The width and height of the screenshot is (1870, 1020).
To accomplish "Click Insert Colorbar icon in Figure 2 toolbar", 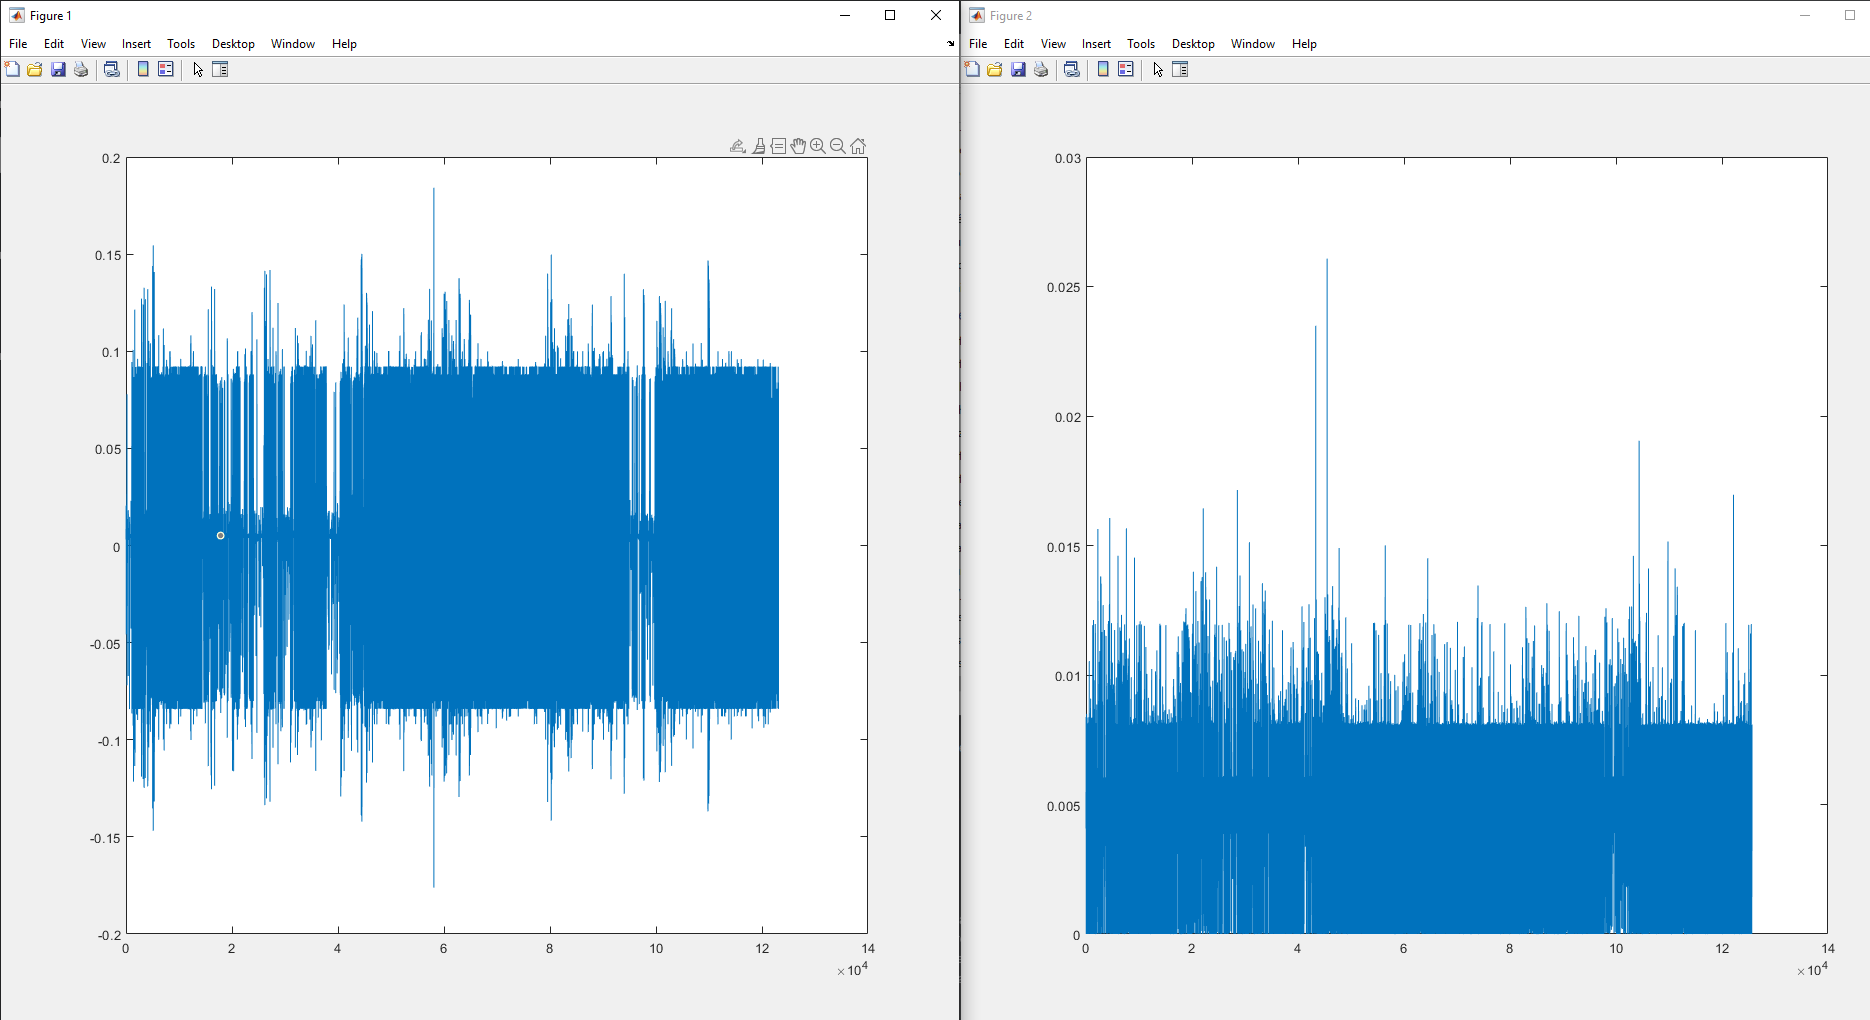I will [x=1103, y=69].
